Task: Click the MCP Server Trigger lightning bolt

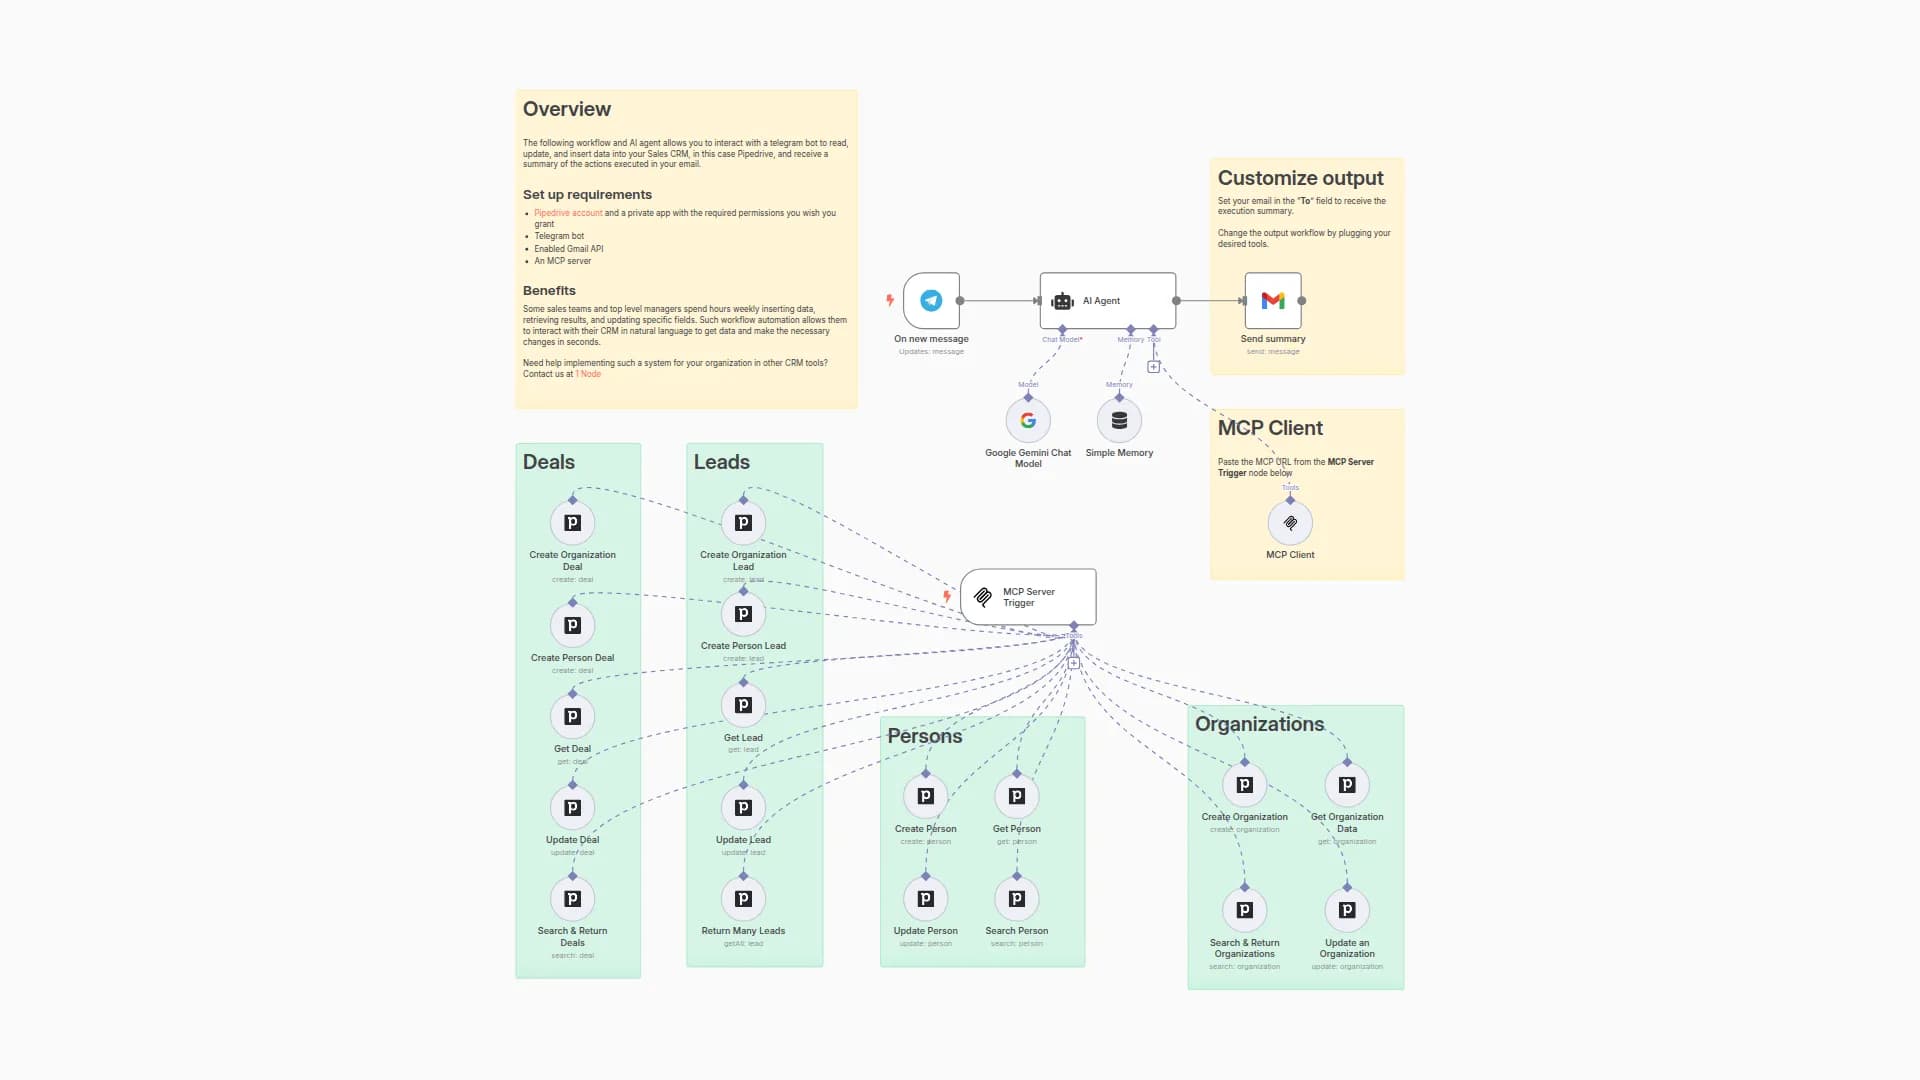Action: [x=947, y=597]
